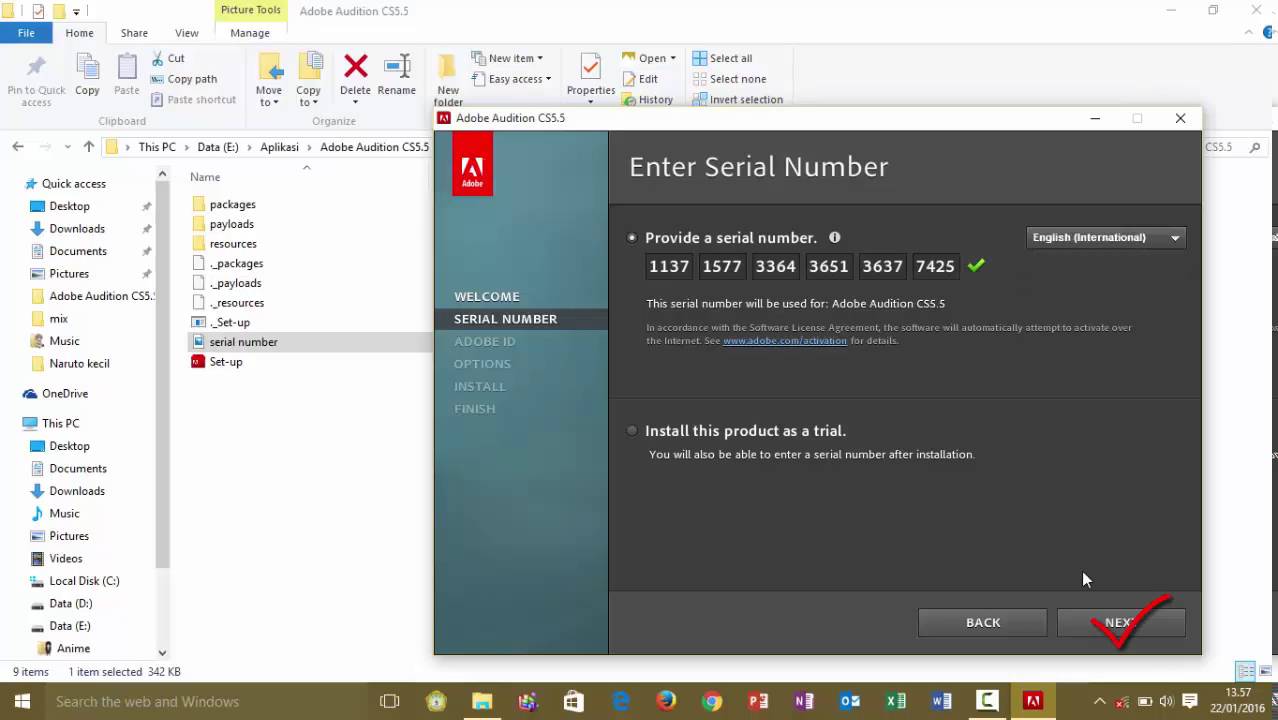Click the Back arrow in Explorer navigation
This screenshot has width=1278, height=720.
(18, 147)
